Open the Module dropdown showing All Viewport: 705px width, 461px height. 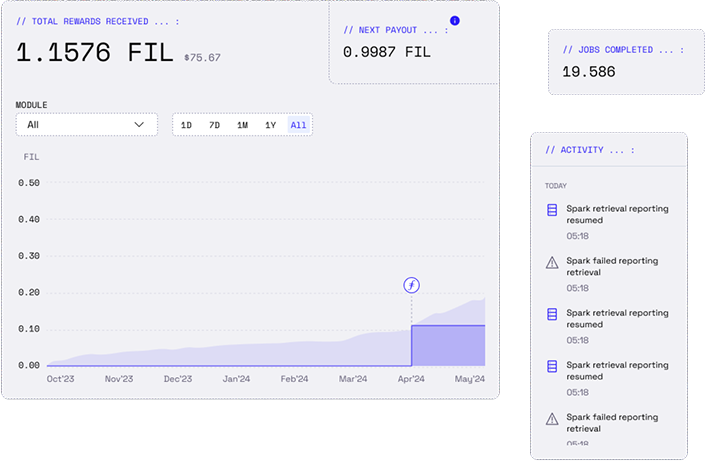pos(86,125)
